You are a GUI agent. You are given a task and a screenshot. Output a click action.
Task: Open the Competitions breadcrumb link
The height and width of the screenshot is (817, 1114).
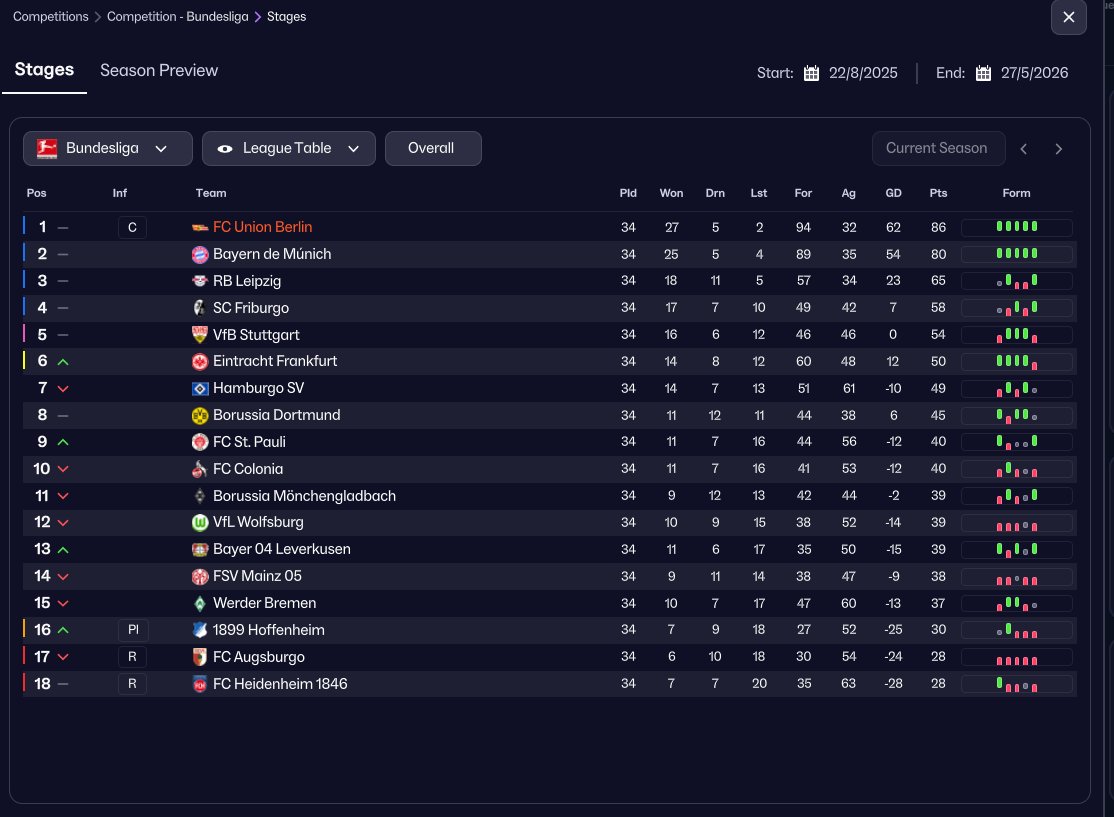click(x=50, y=17)
